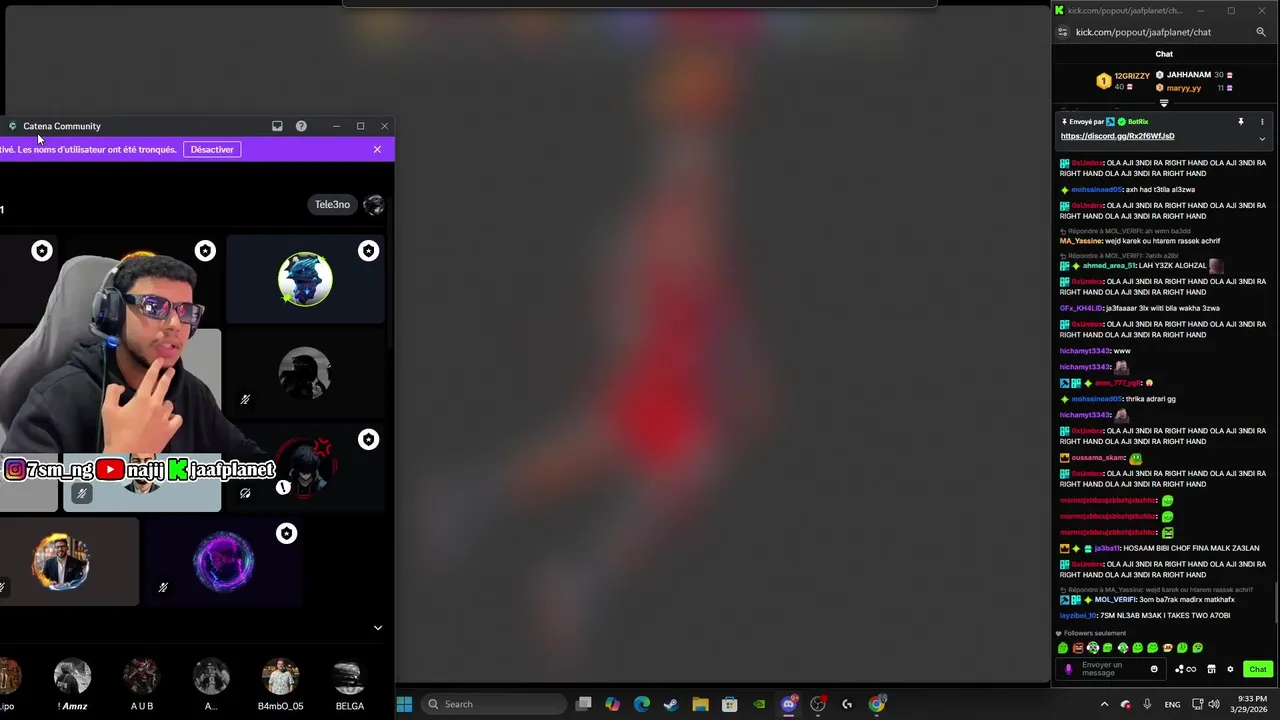This screenshot has width=1280, height=720.
Task: Open the discord.gg invite link
Action: [1117, 136]
